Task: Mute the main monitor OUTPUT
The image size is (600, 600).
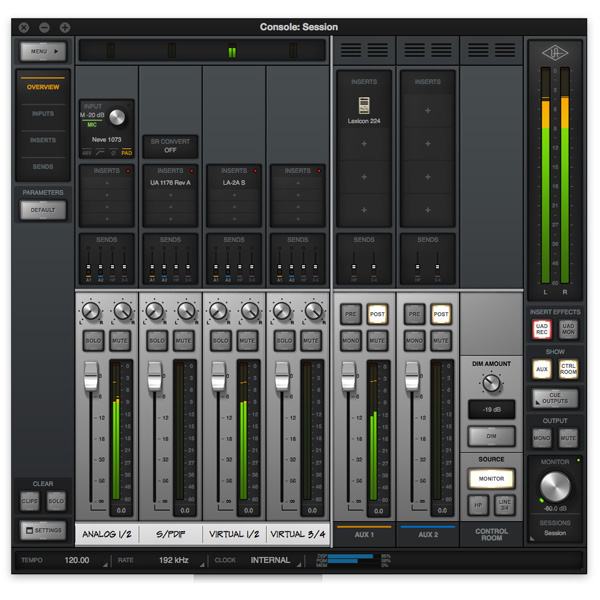Action: pos(568,438)
